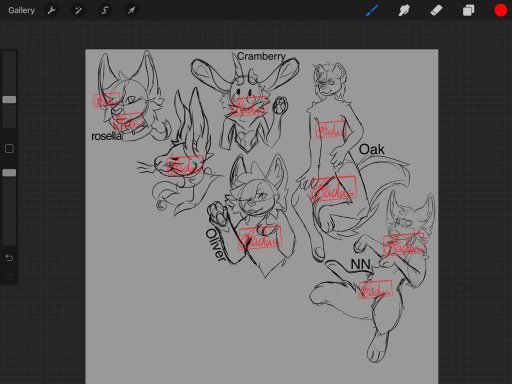Open the Layers panel
Image resolution: width=512 pixels, height=384 pixels.
click(x=468, y=10)
